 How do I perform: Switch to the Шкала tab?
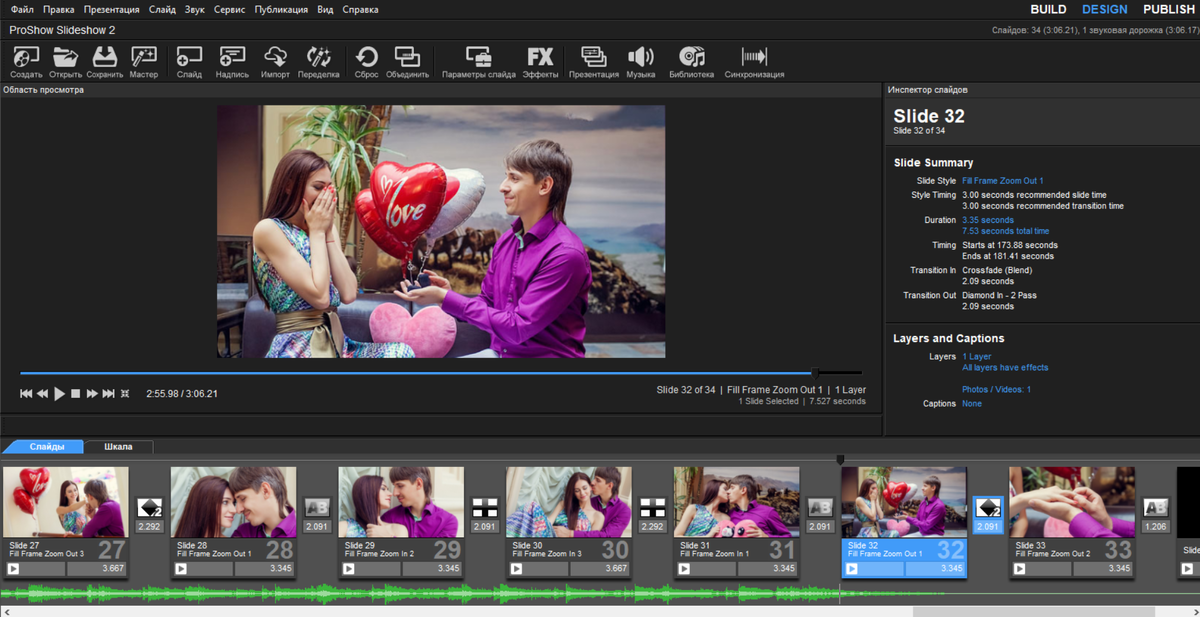point(117,447)
